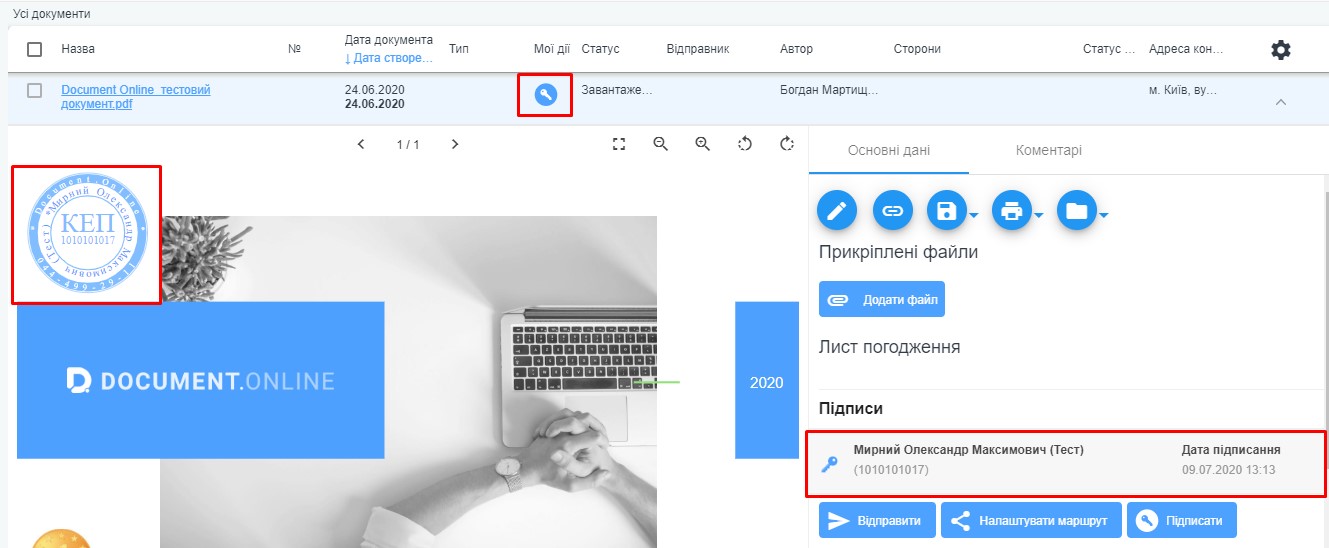Click the Статус column header
Viewport: 1329px width, 548px height.
(x=600, y=49)
